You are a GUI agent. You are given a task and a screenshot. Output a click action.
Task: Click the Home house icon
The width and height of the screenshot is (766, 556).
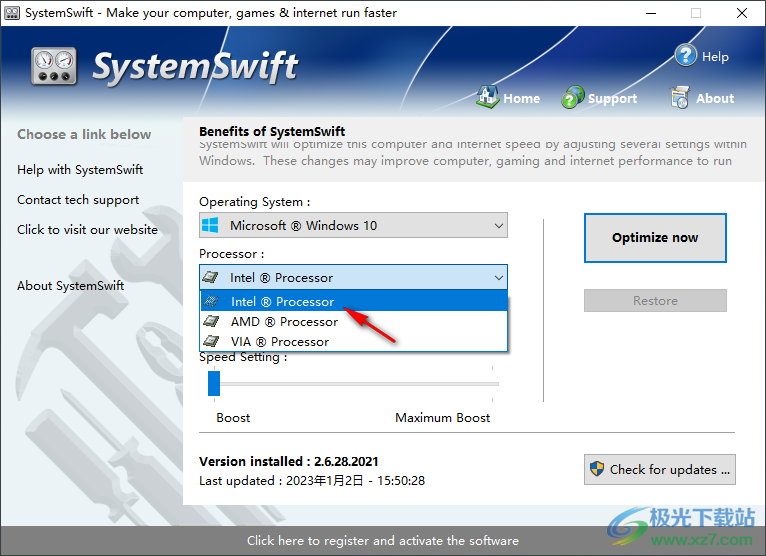click(488, 97)
